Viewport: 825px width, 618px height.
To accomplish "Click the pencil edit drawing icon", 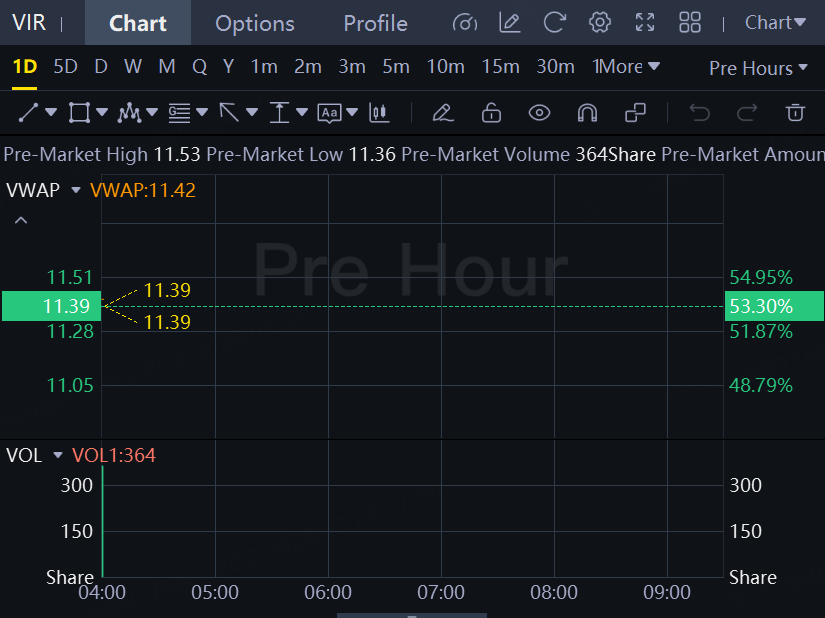I will [442, 113].
